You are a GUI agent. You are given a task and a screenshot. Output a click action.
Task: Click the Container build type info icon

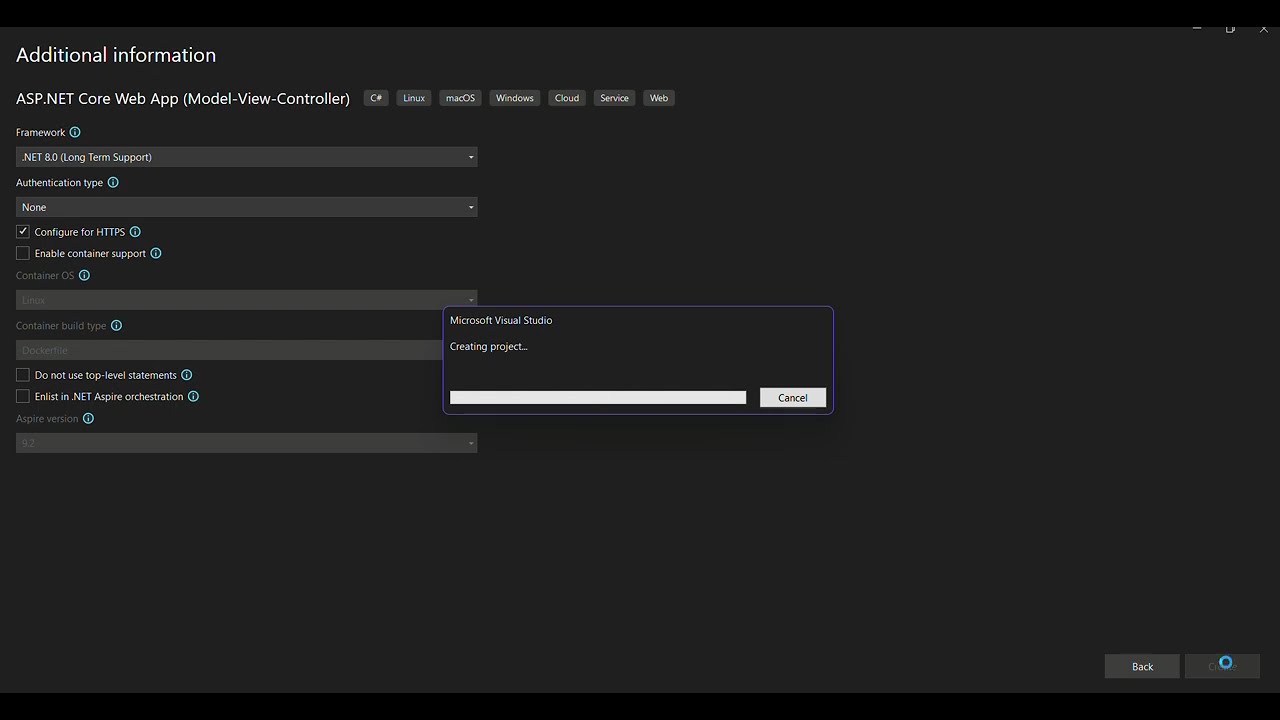[x=116, y=325]
